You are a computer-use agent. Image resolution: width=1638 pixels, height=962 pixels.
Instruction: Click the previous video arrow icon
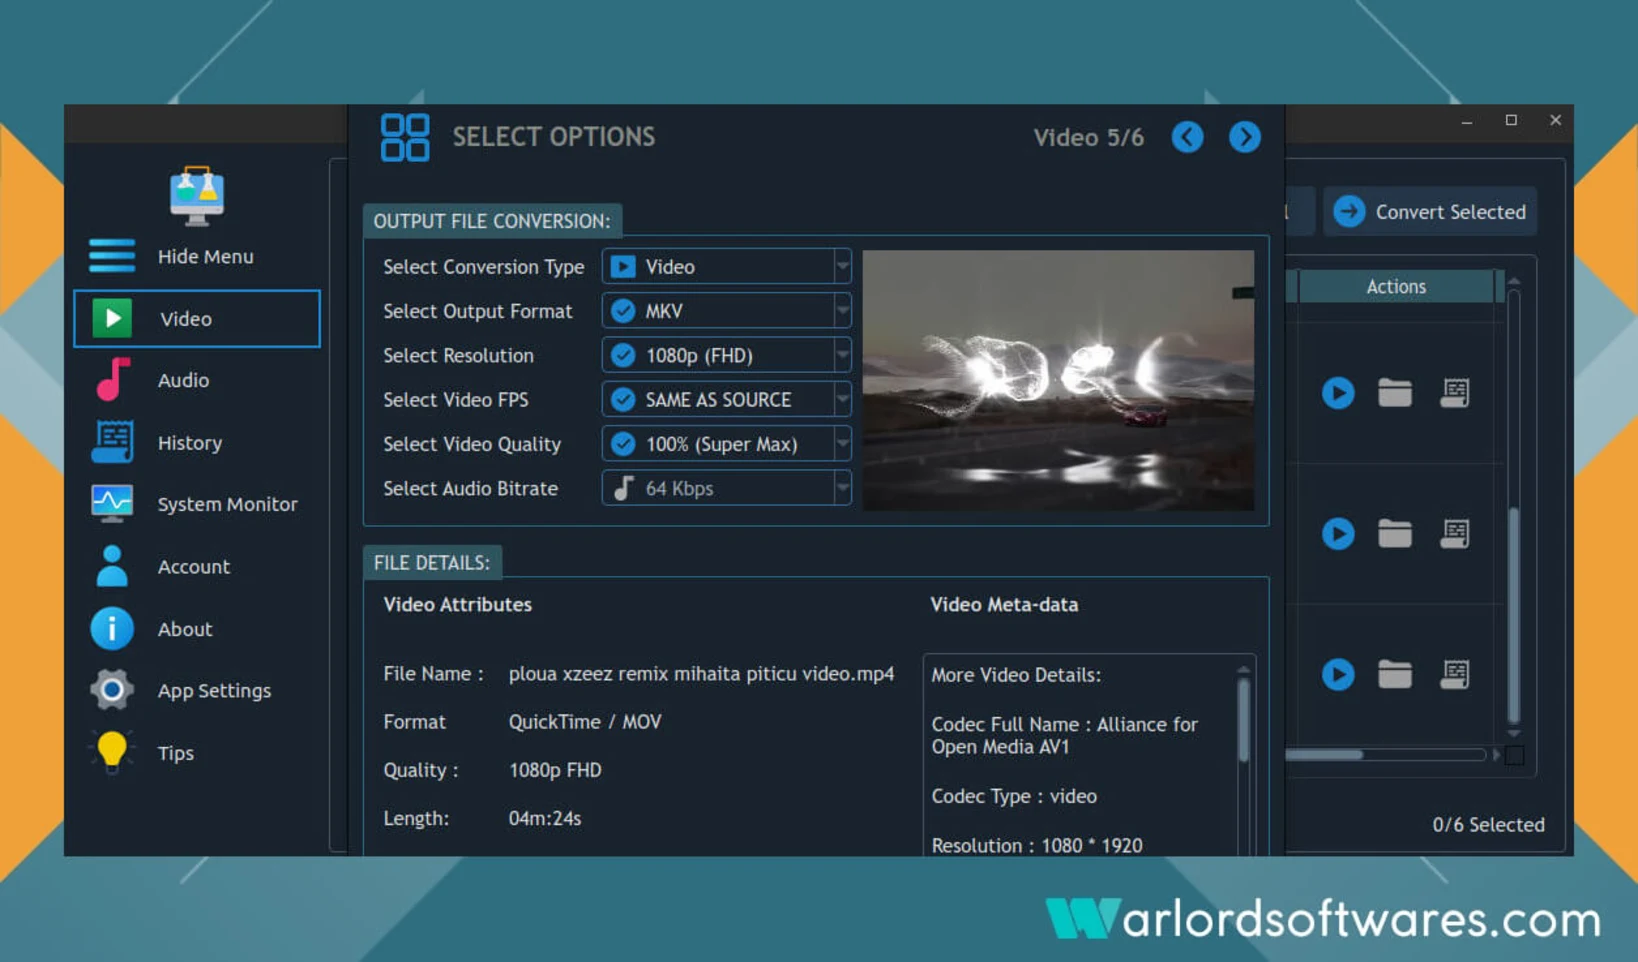coord(1187,137)
